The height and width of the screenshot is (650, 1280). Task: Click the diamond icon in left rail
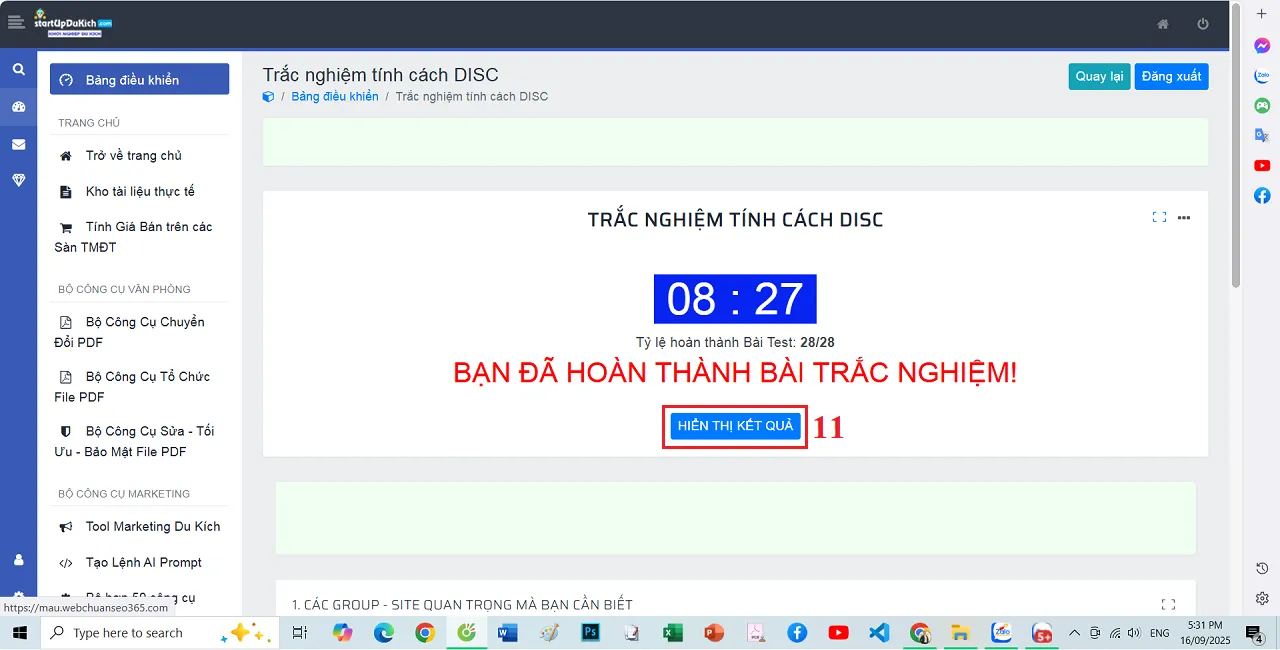(18, 180)
